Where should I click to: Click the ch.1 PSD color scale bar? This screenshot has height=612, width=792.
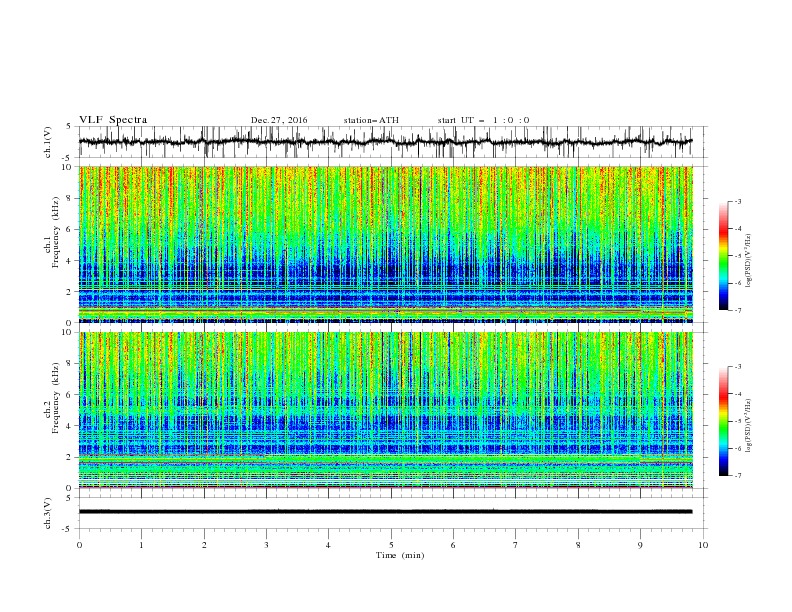click(723, 256)
